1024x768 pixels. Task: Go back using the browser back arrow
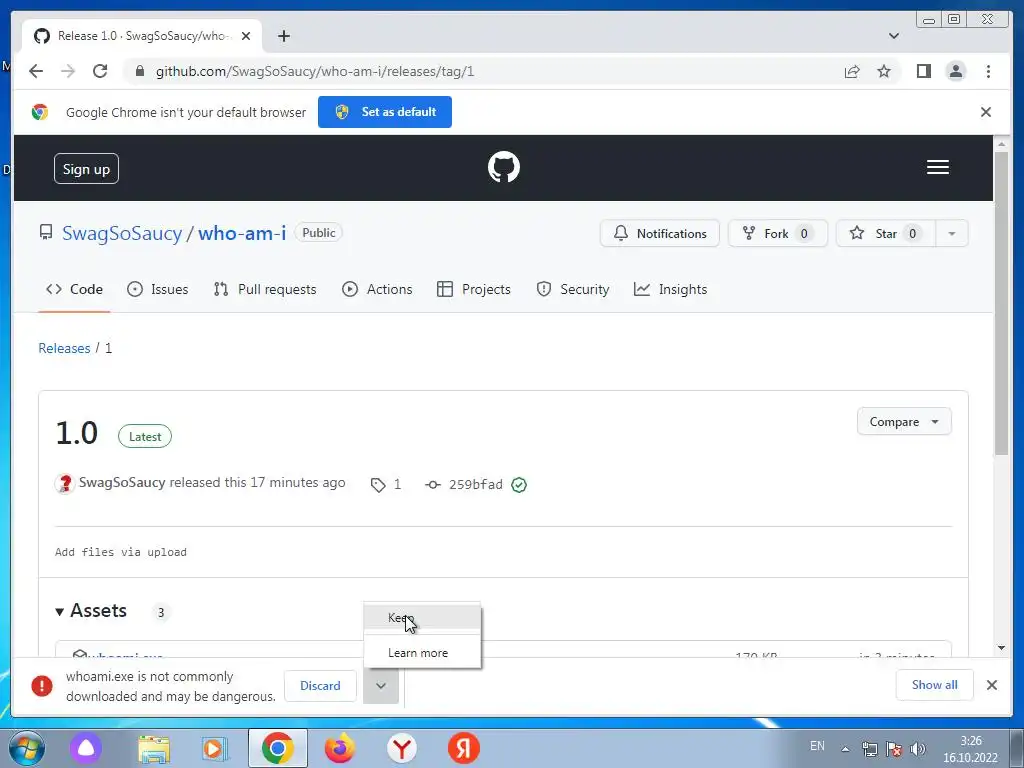pos(36,71)
